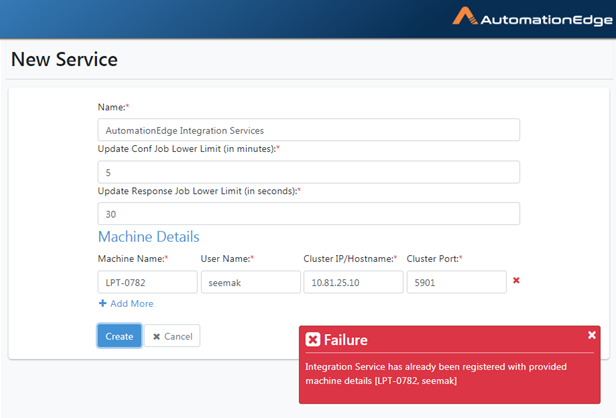Click the Failure message text
This screenshot has width=616, height=418.
[436, 374]
